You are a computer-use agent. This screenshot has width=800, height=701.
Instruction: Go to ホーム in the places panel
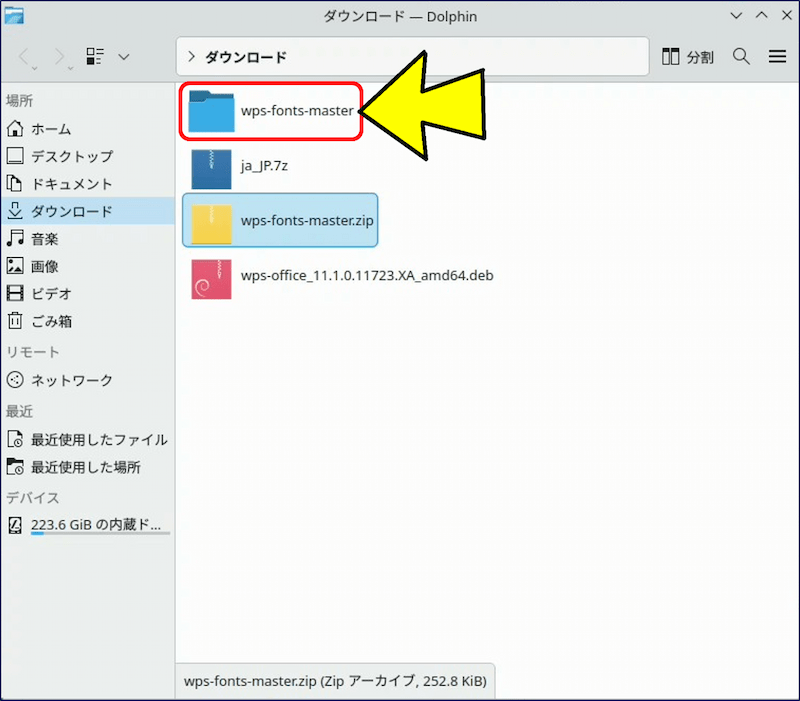[50, 129]
